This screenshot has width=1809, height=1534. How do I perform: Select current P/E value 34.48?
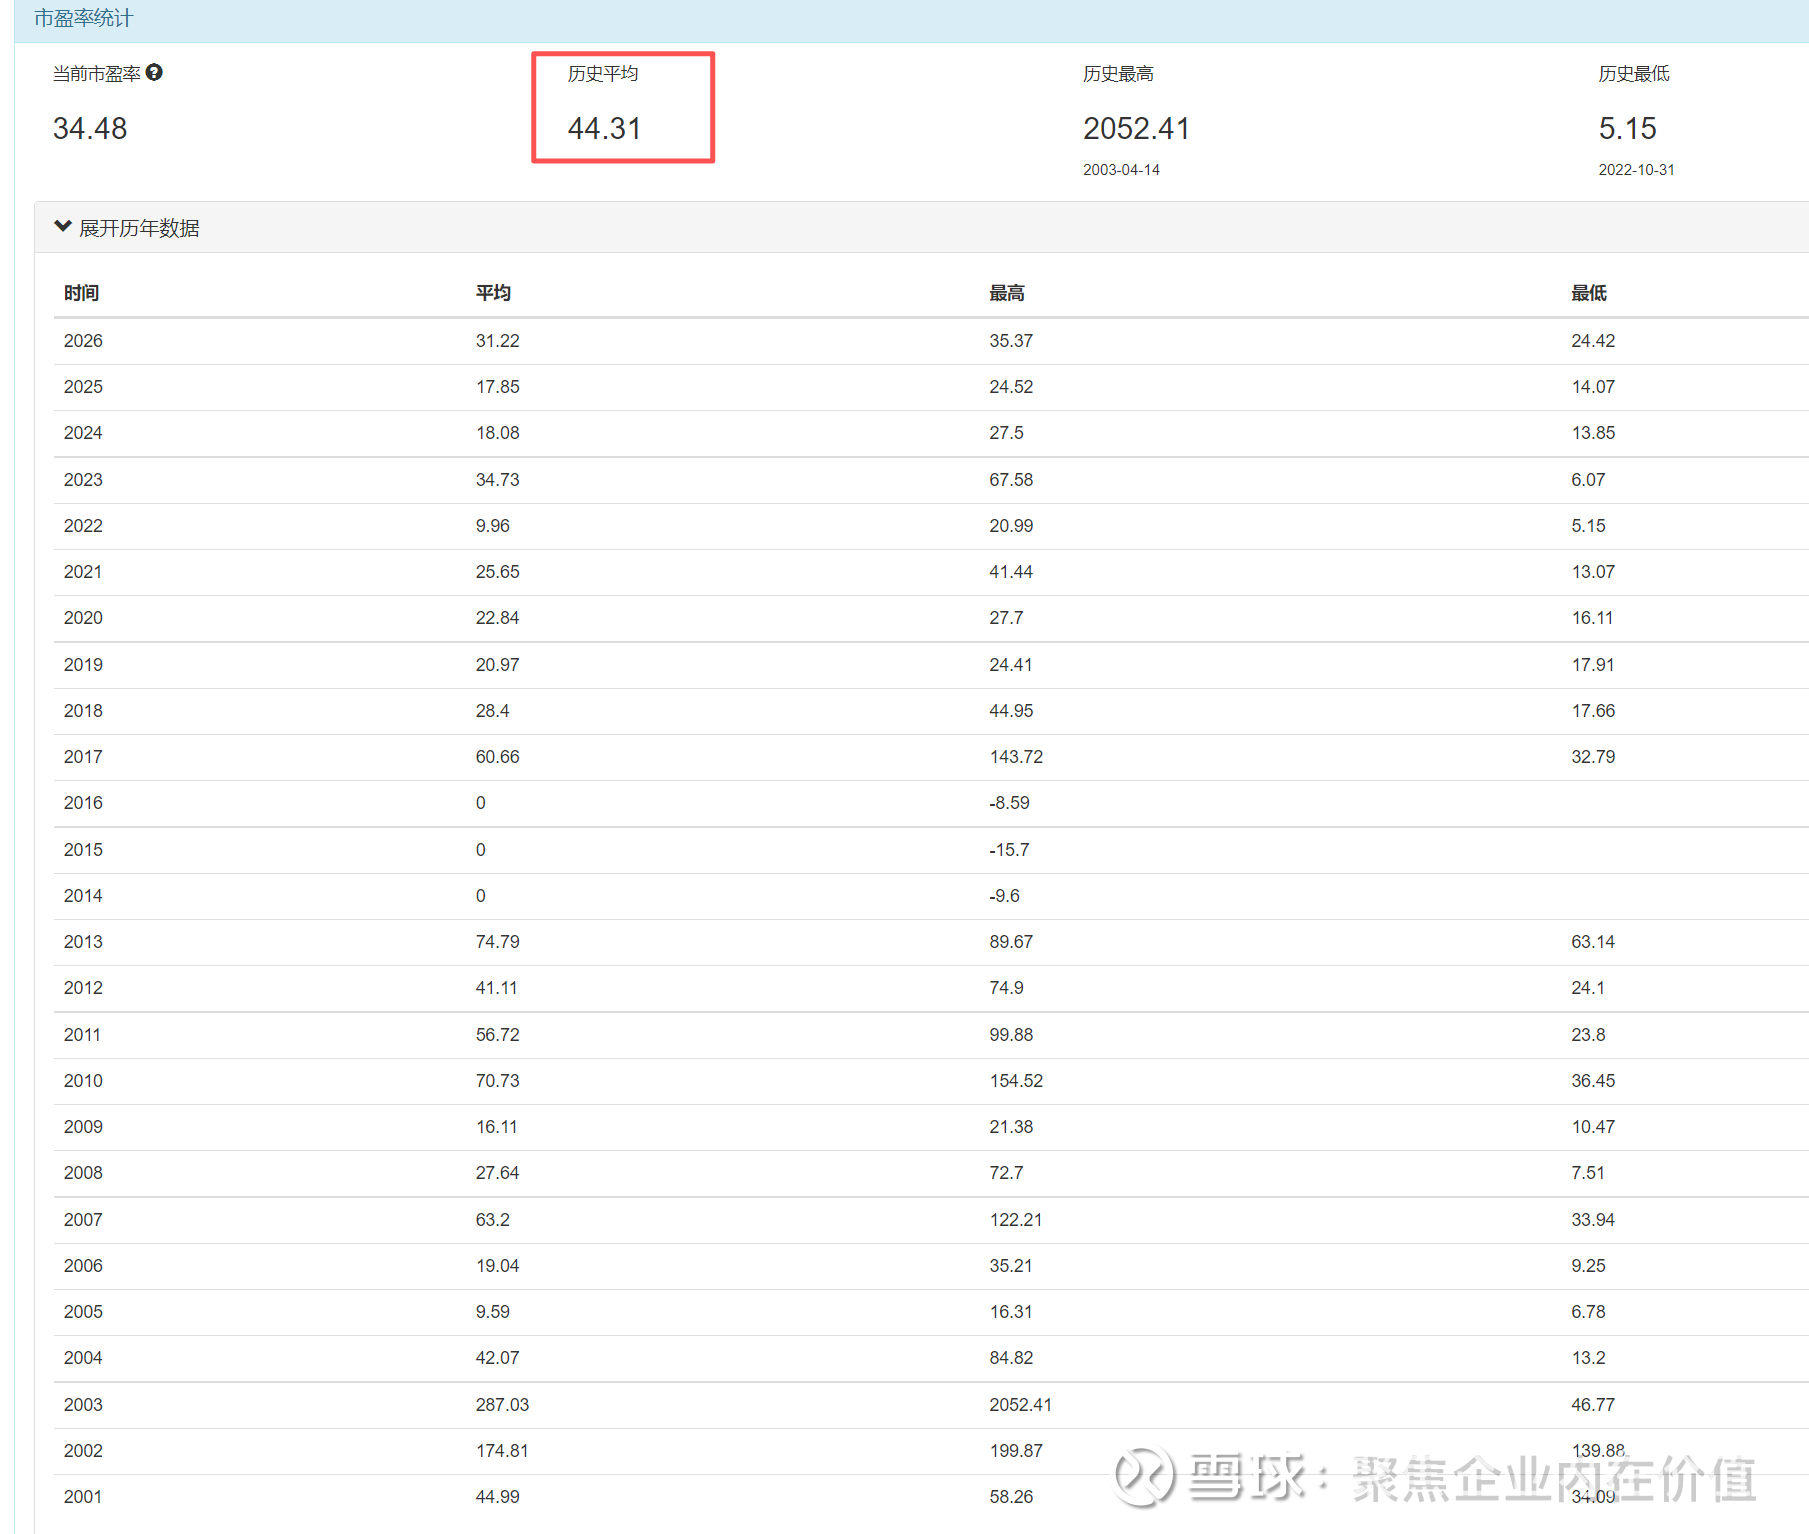coord(90,128)
